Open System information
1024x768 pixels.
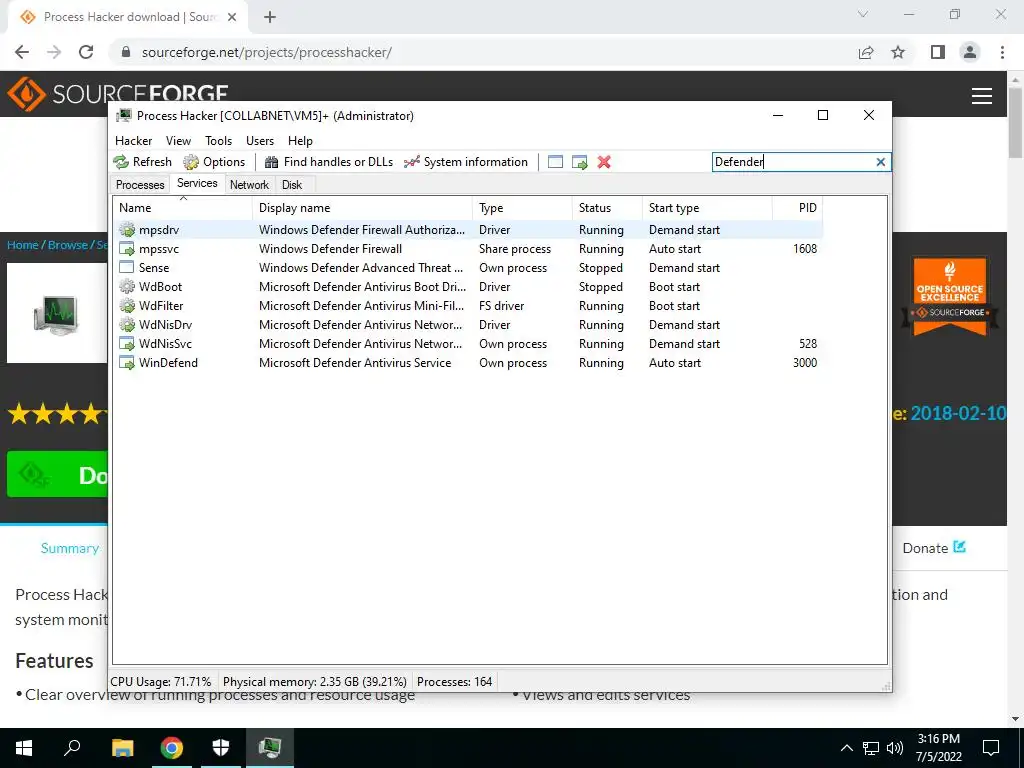click(x=466, y=162)
